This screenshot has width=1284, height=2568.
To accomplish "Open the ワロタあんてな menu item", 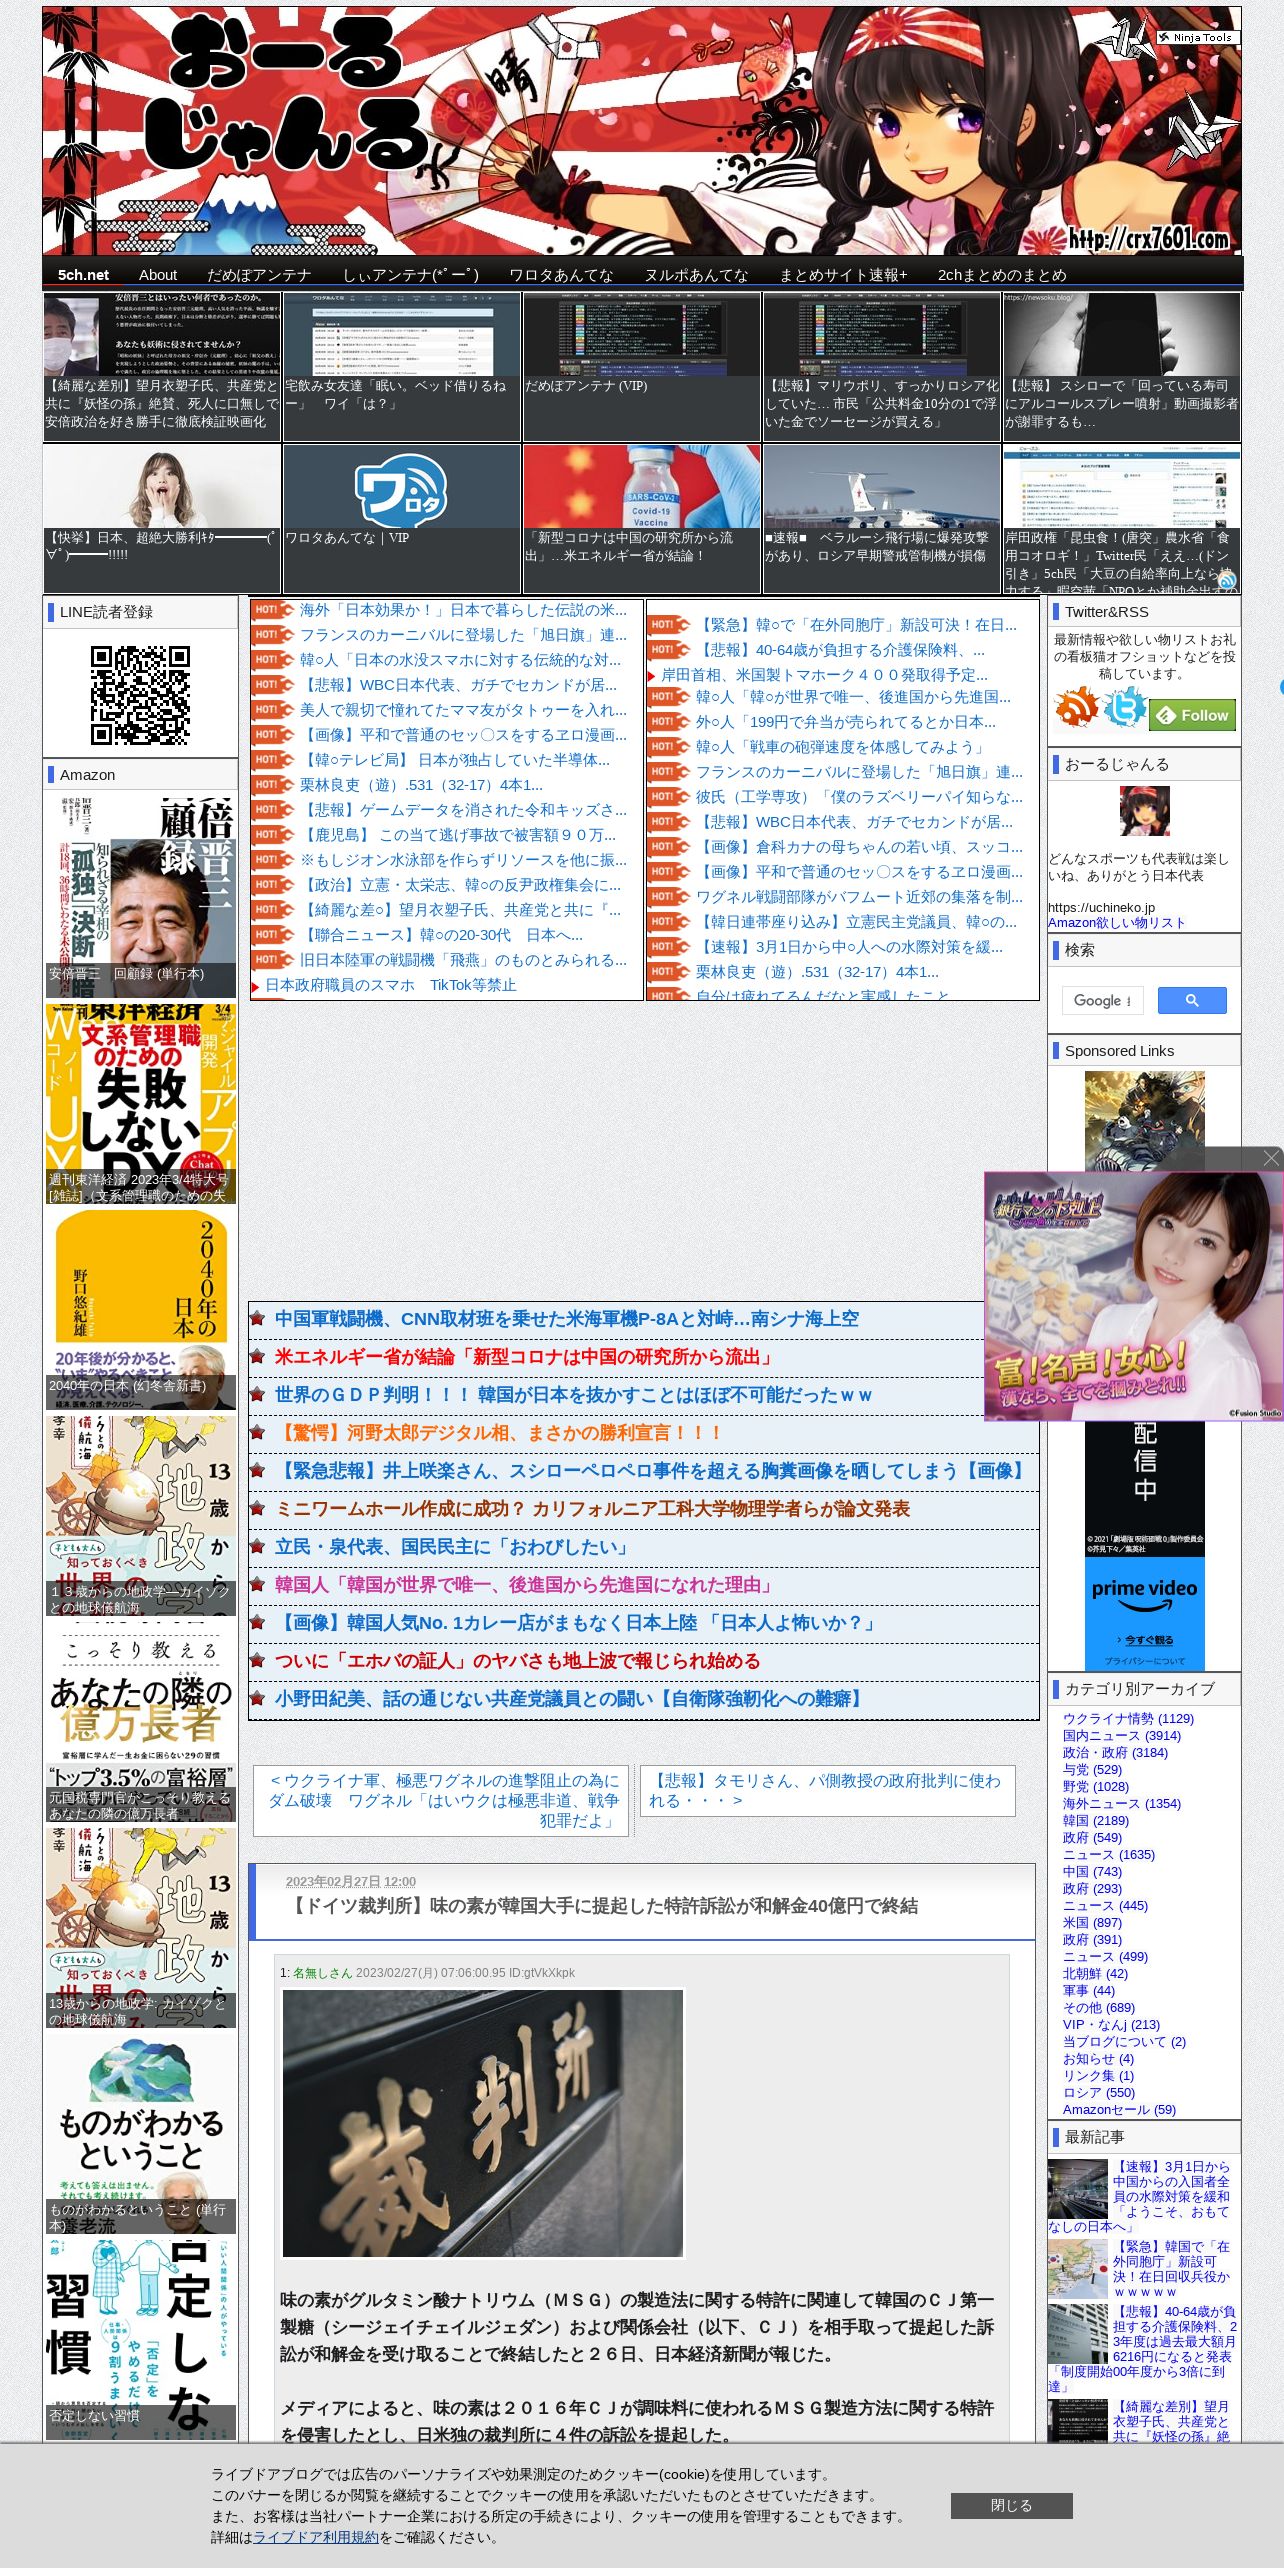I will coord(561,275).
